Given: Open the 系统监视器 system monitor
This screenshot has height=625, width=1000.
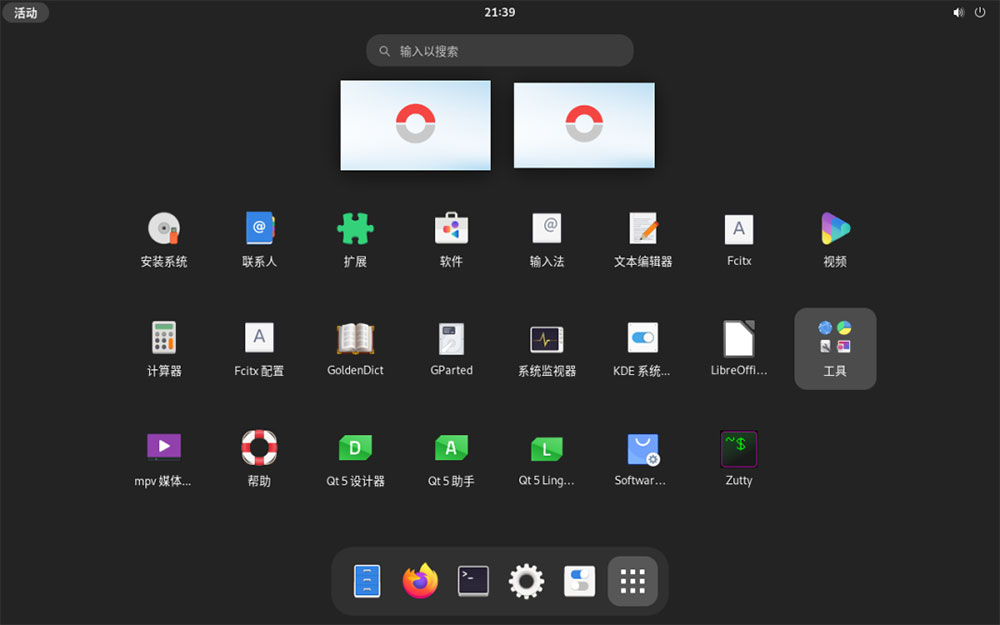Looking at the screenshot, I should [x=547, y=348].
